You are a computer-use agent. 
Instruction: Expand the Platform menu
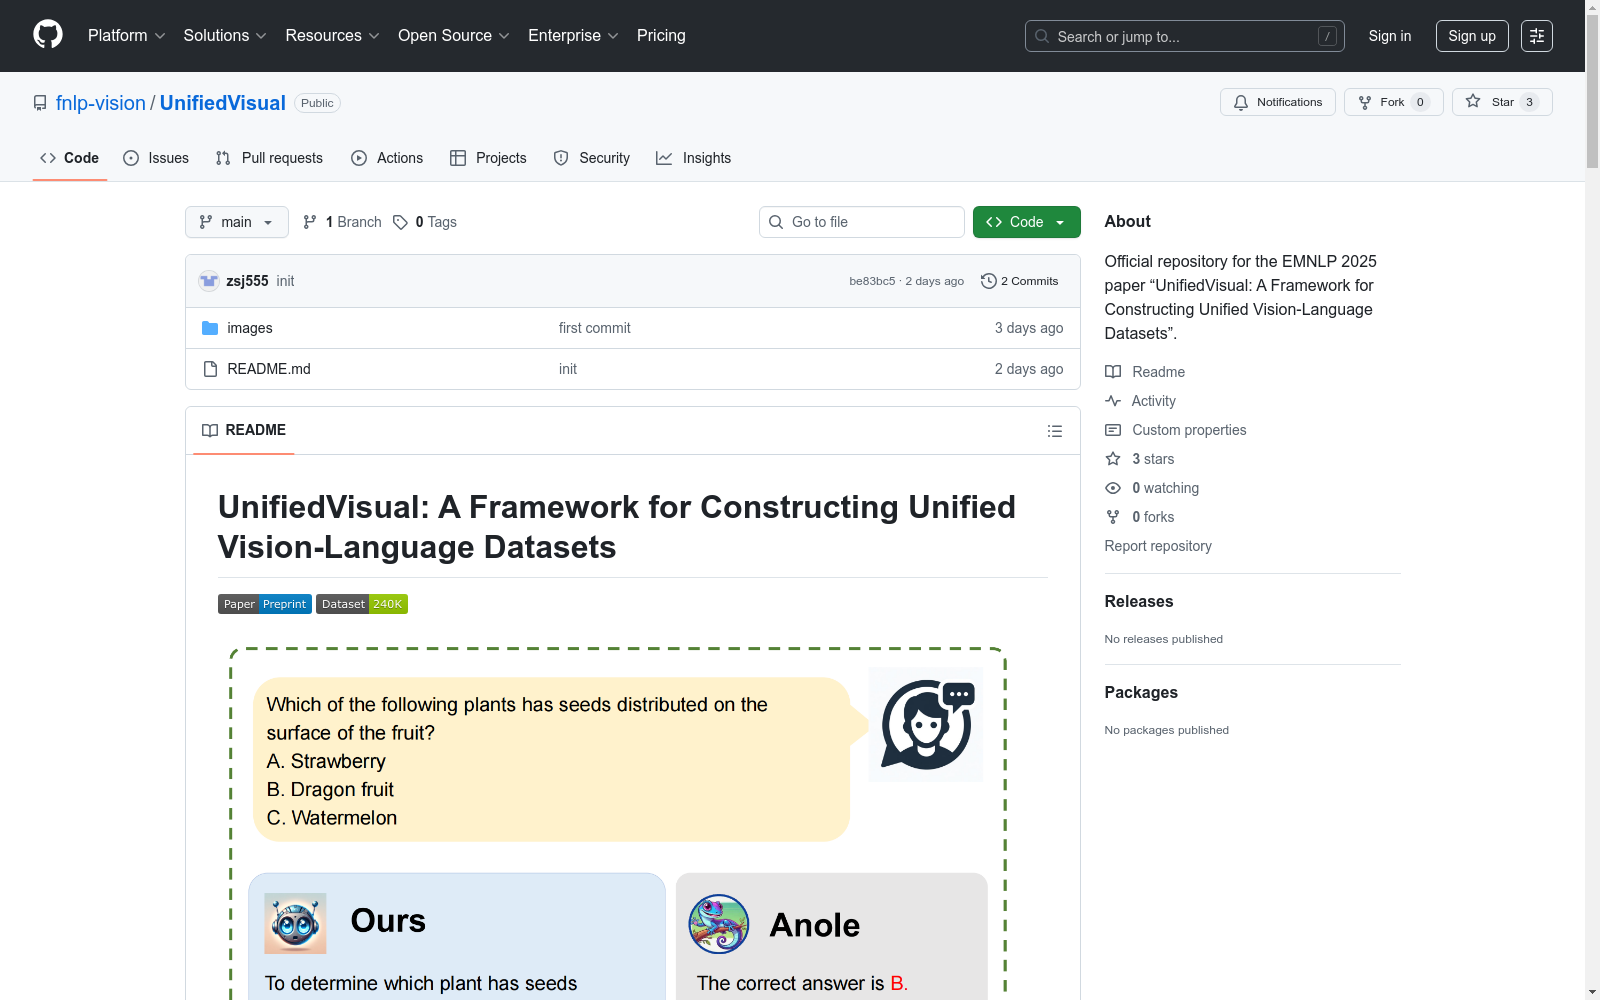[127, 36]
